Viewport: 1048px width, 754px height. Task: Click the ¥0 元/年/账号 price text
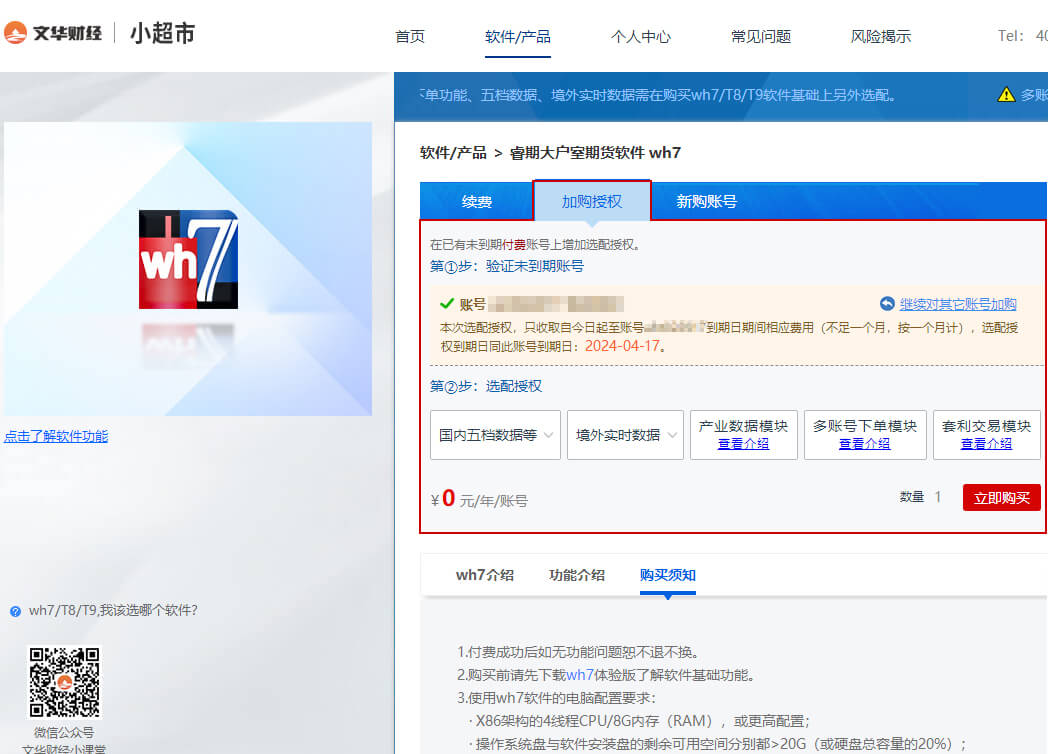pos(479,499)
